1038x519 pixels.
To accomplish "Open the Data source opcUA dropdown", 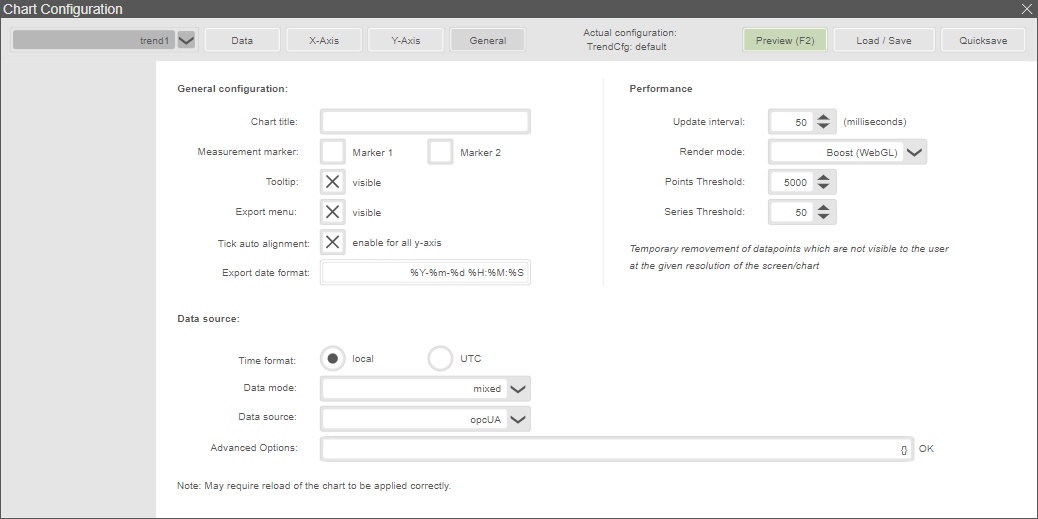I will pyautogui.click(x=518, y=420).
